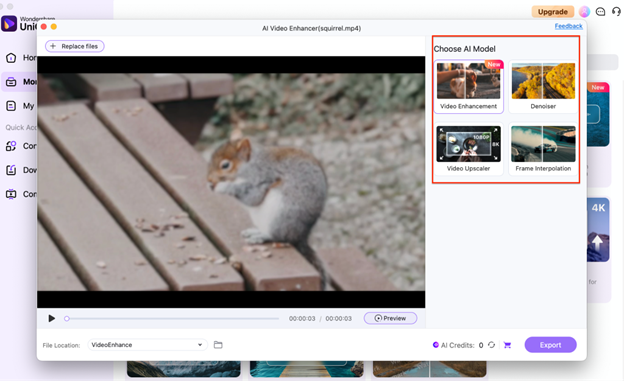624x381 pixels.
Task: Click the Upgrade button
Action: tap(553, 12)
